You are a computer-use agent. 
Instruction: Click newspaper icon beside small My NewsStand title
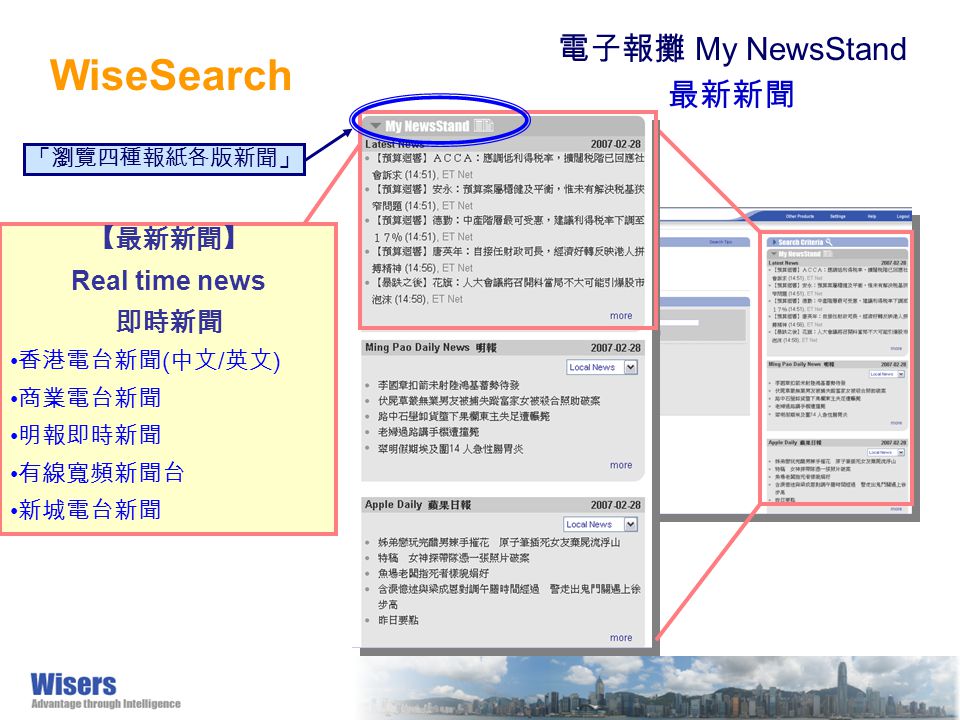click(828, 253)
